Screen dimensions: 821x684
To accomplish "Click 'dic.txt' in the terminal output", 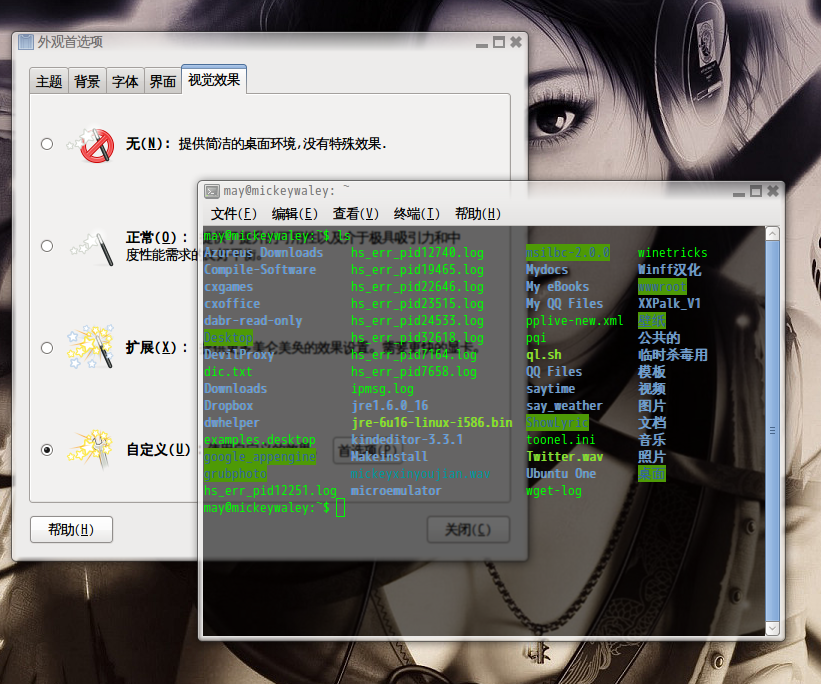I will tap(228, 372).
